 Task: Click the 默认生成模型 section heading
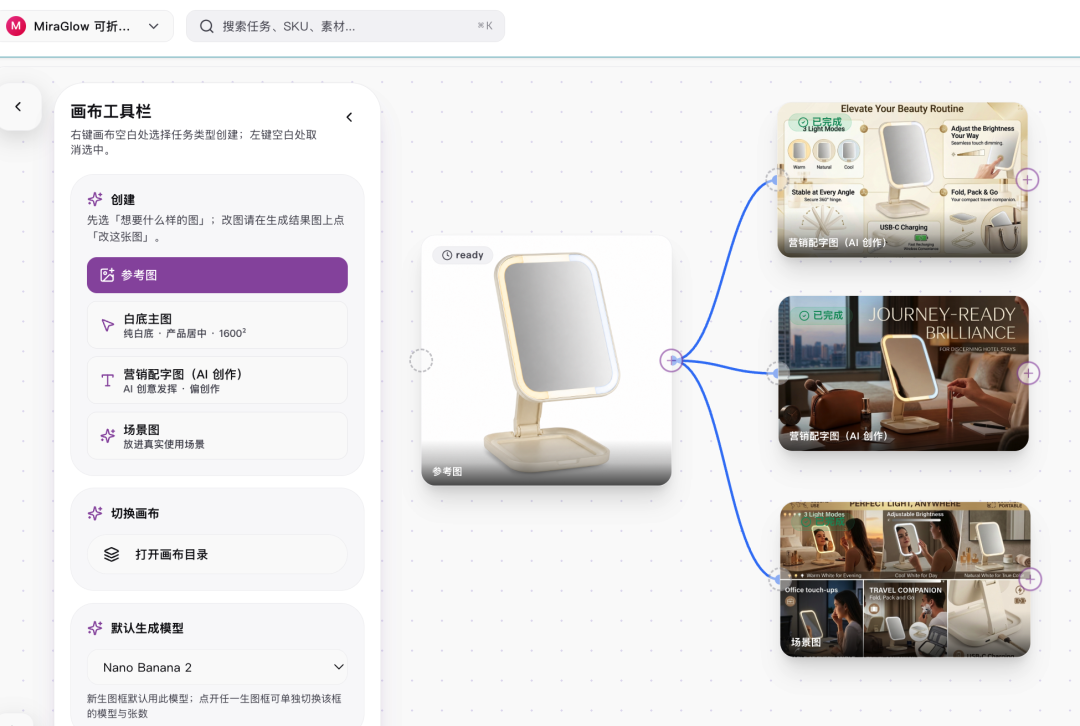click(x=147, y=628)
